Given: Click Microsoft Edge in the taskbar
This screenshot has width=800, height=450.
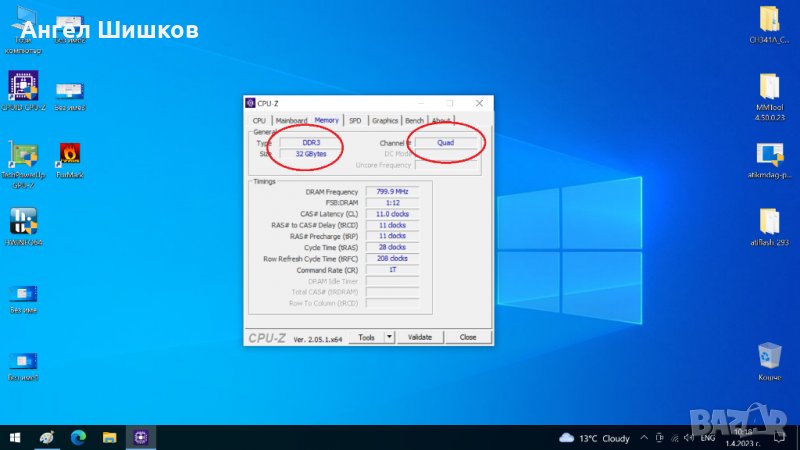Looking at the screenshot, I should pyautogui.click(x=78, y=437).
